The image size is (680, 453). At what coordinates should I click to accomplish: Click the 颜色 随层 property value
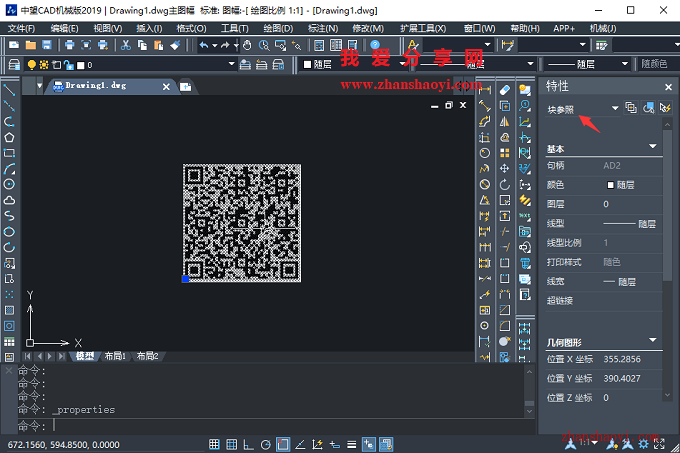(621, 185)
